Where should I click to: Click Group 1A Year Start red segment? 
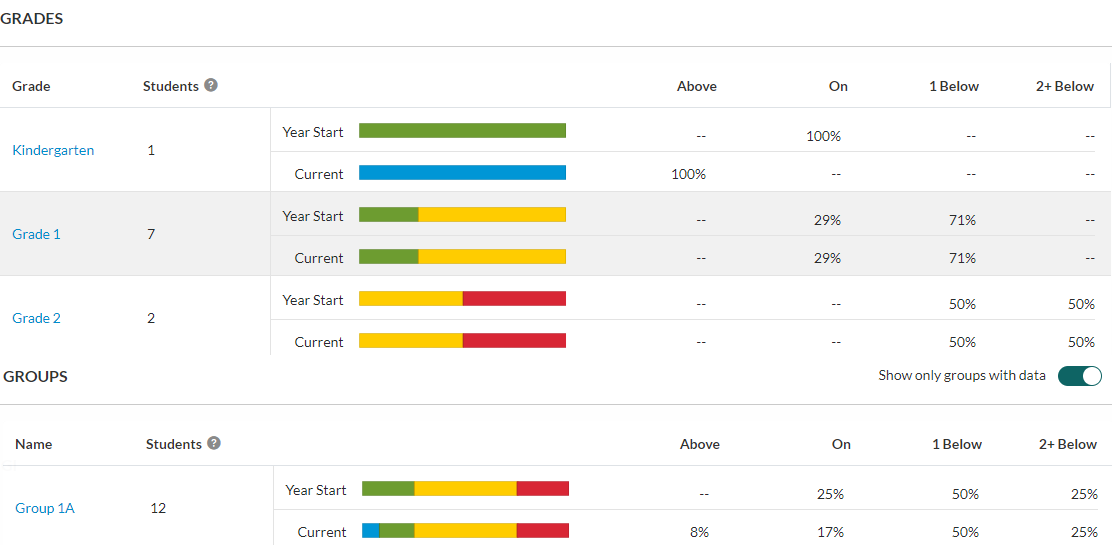pos(543,489)
